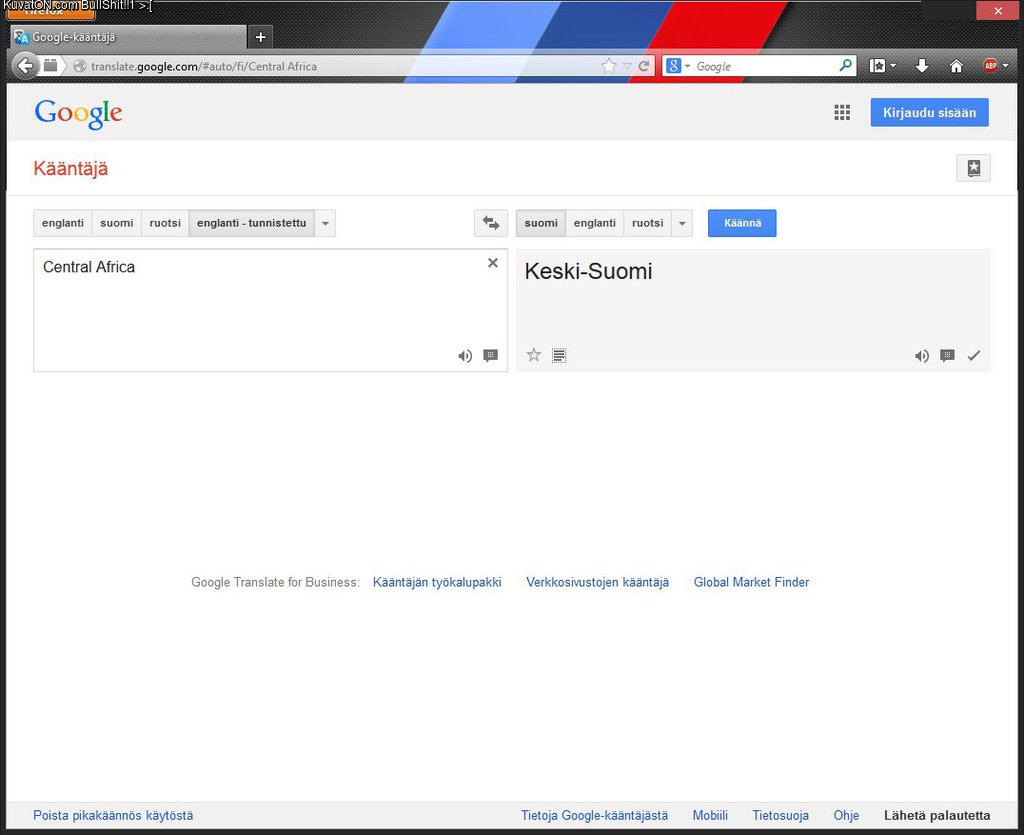Select suomi as target language

pos(541,223)
